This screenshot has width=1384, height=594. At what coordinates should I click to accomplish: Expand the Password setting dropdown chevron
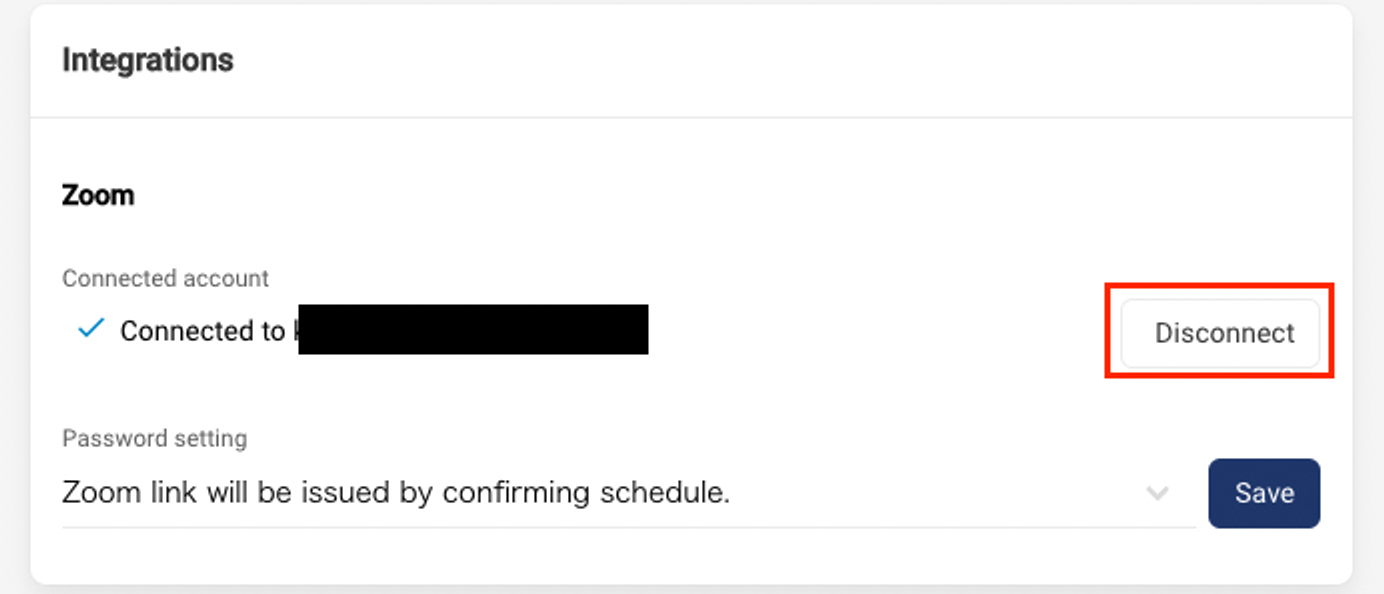(x=1157, y=493)
